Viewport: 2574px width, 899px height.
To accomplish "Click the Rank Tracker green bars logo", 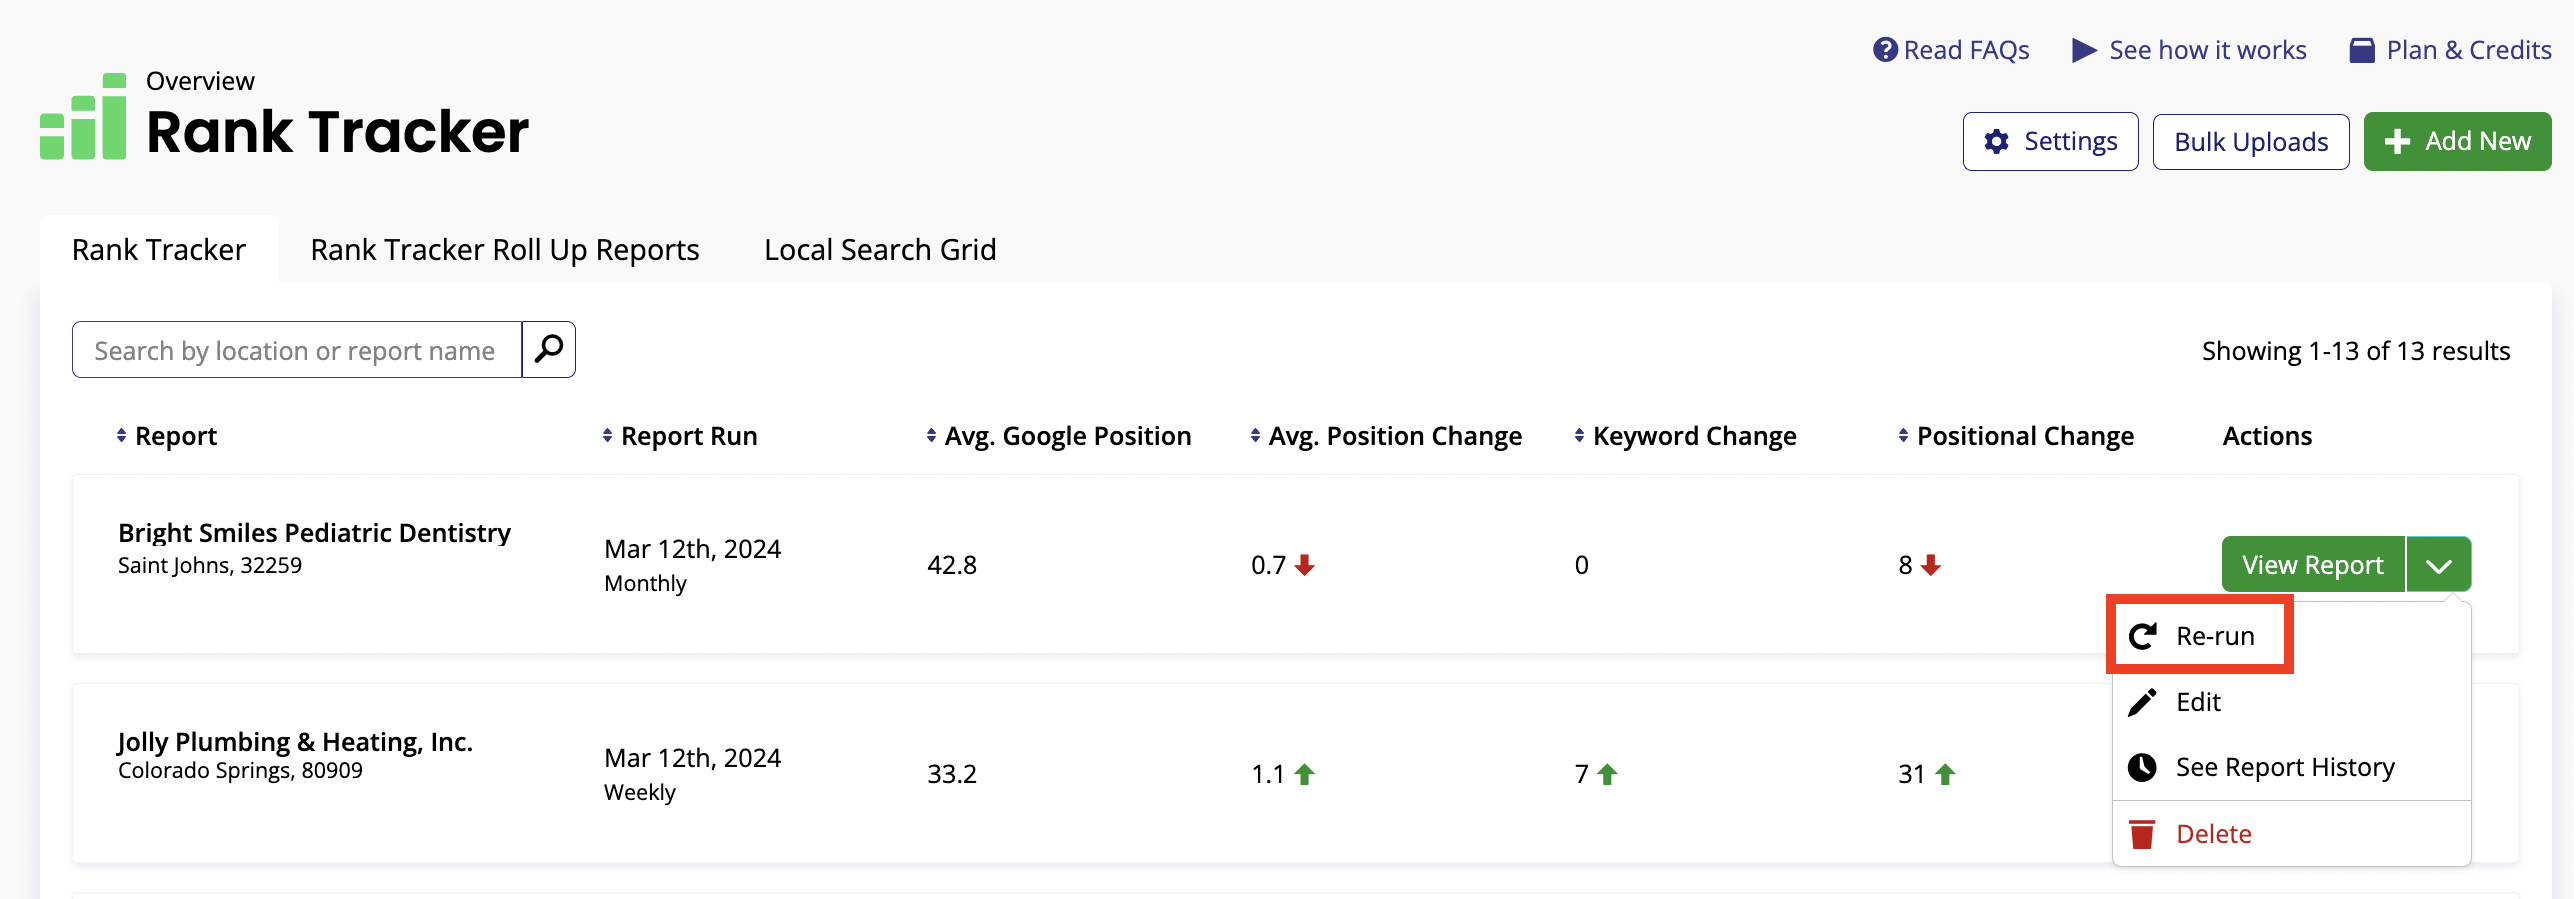I will [83, 116].
